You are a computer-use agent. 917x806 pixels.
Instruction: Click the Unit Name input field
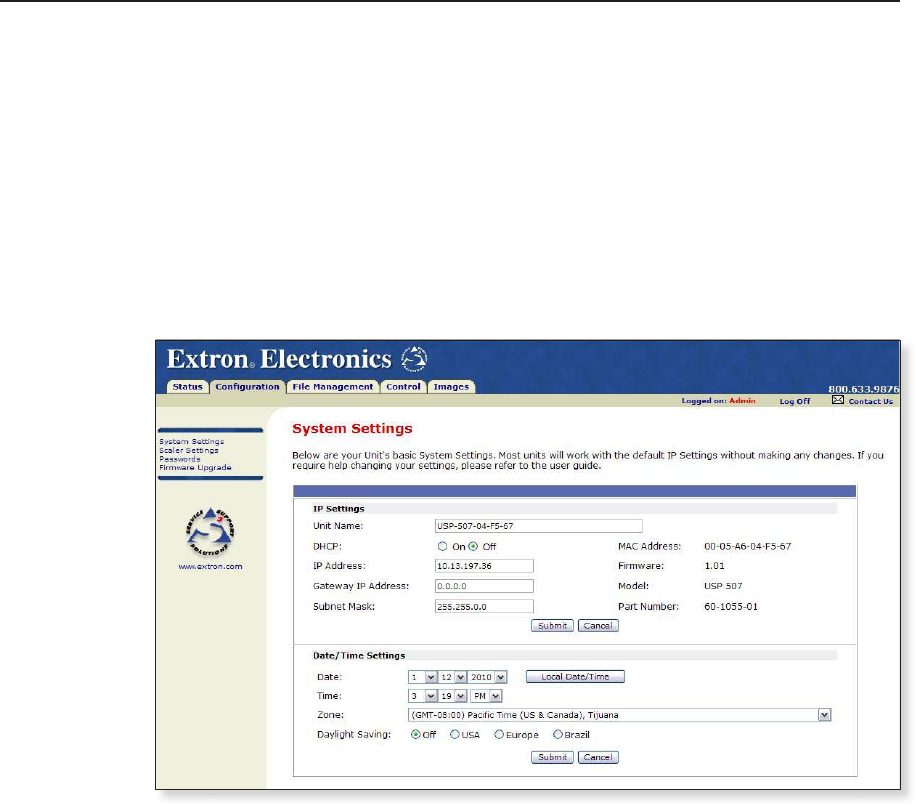click(x=539, y=526)
